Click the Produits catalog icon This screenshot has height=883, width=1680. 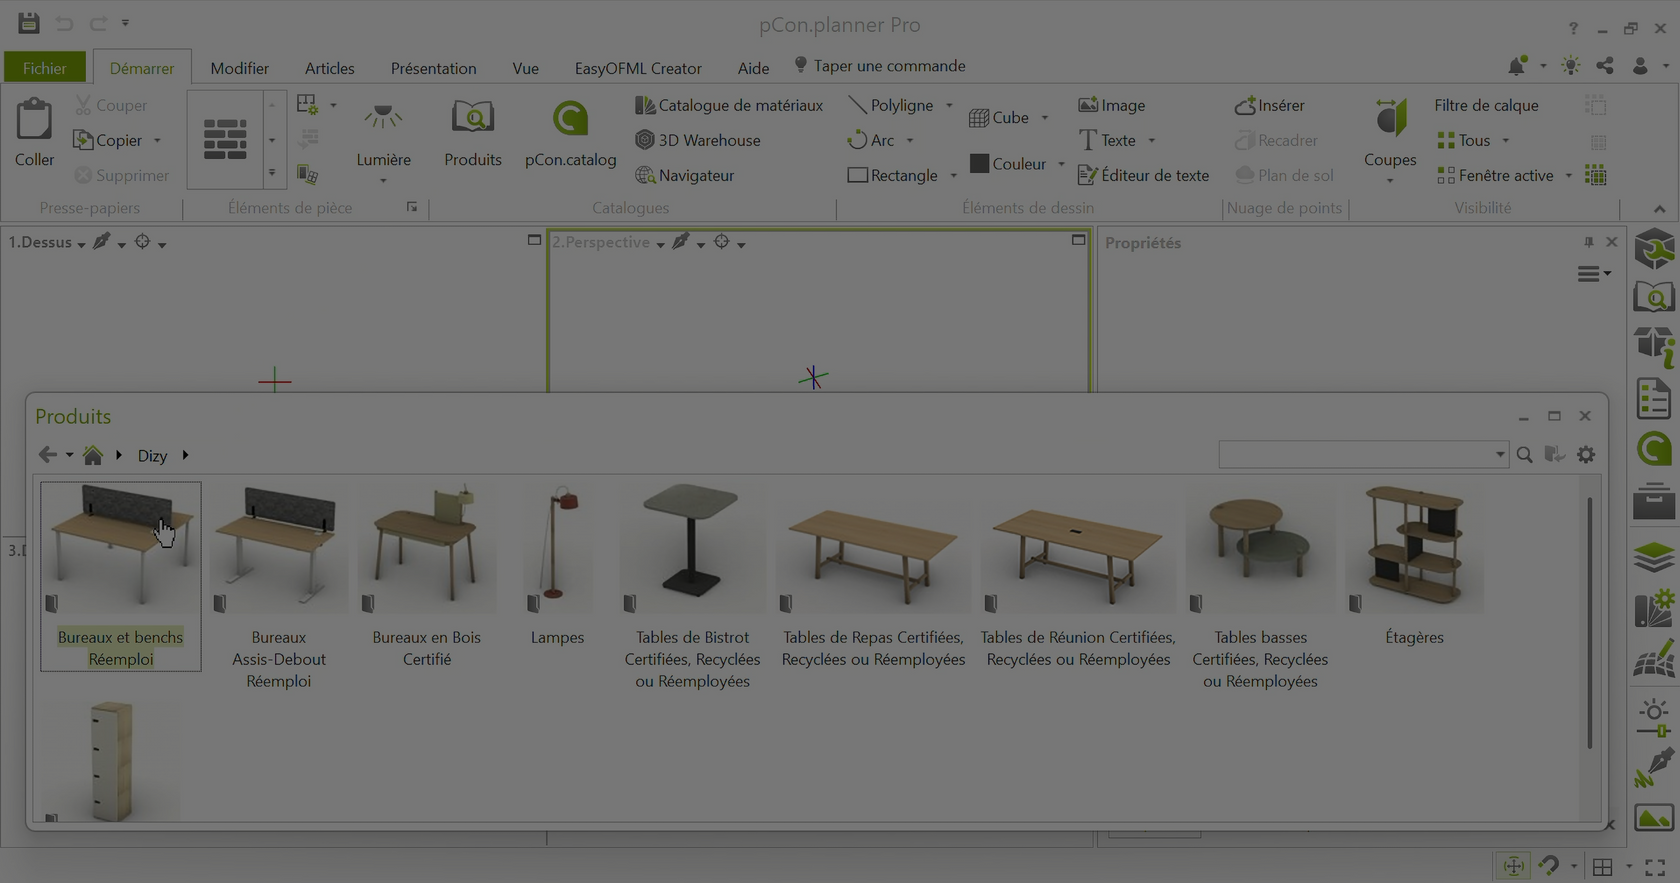pyautogui.click(x=472, y=135)
